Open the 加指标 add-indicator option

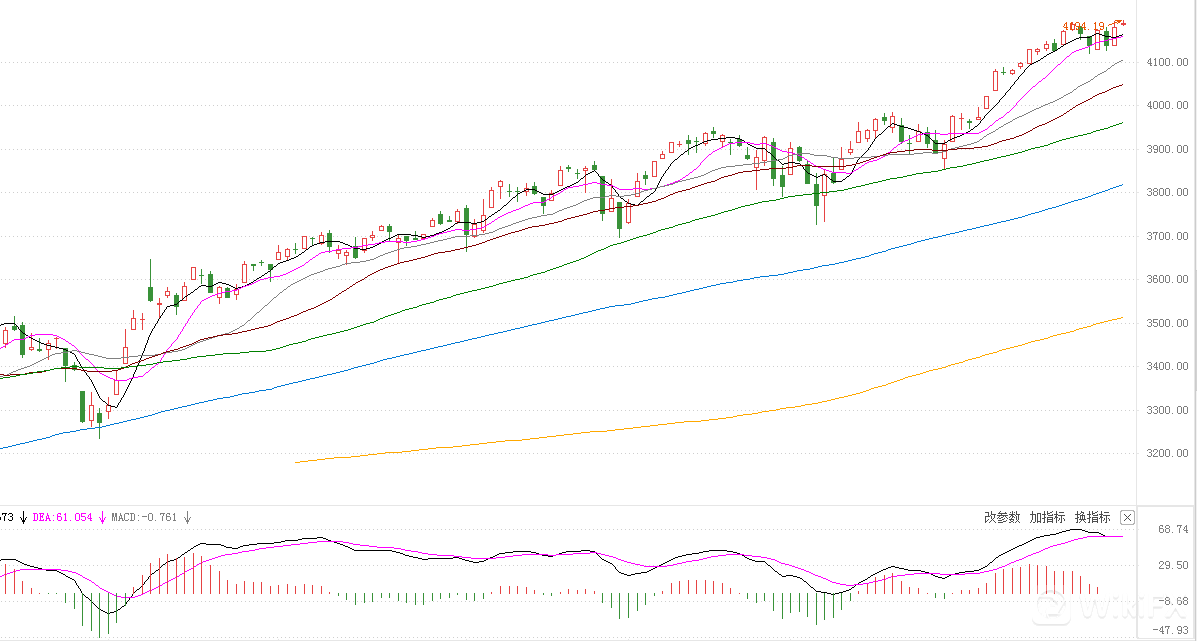coord(1047,517)
